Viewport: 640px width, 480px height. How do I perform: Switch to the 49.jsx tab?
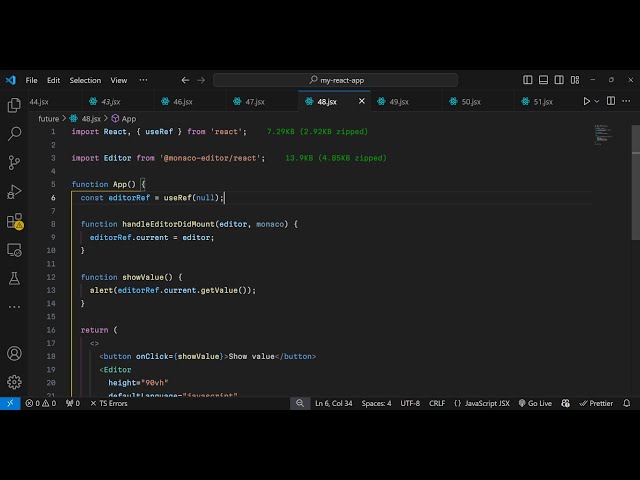click(x=398, y=101)
